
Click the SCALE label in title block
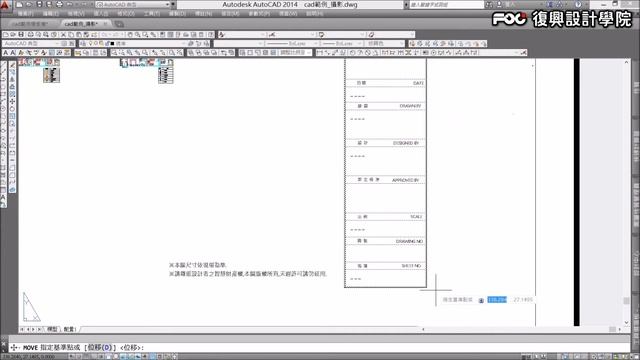click(416, 217)
